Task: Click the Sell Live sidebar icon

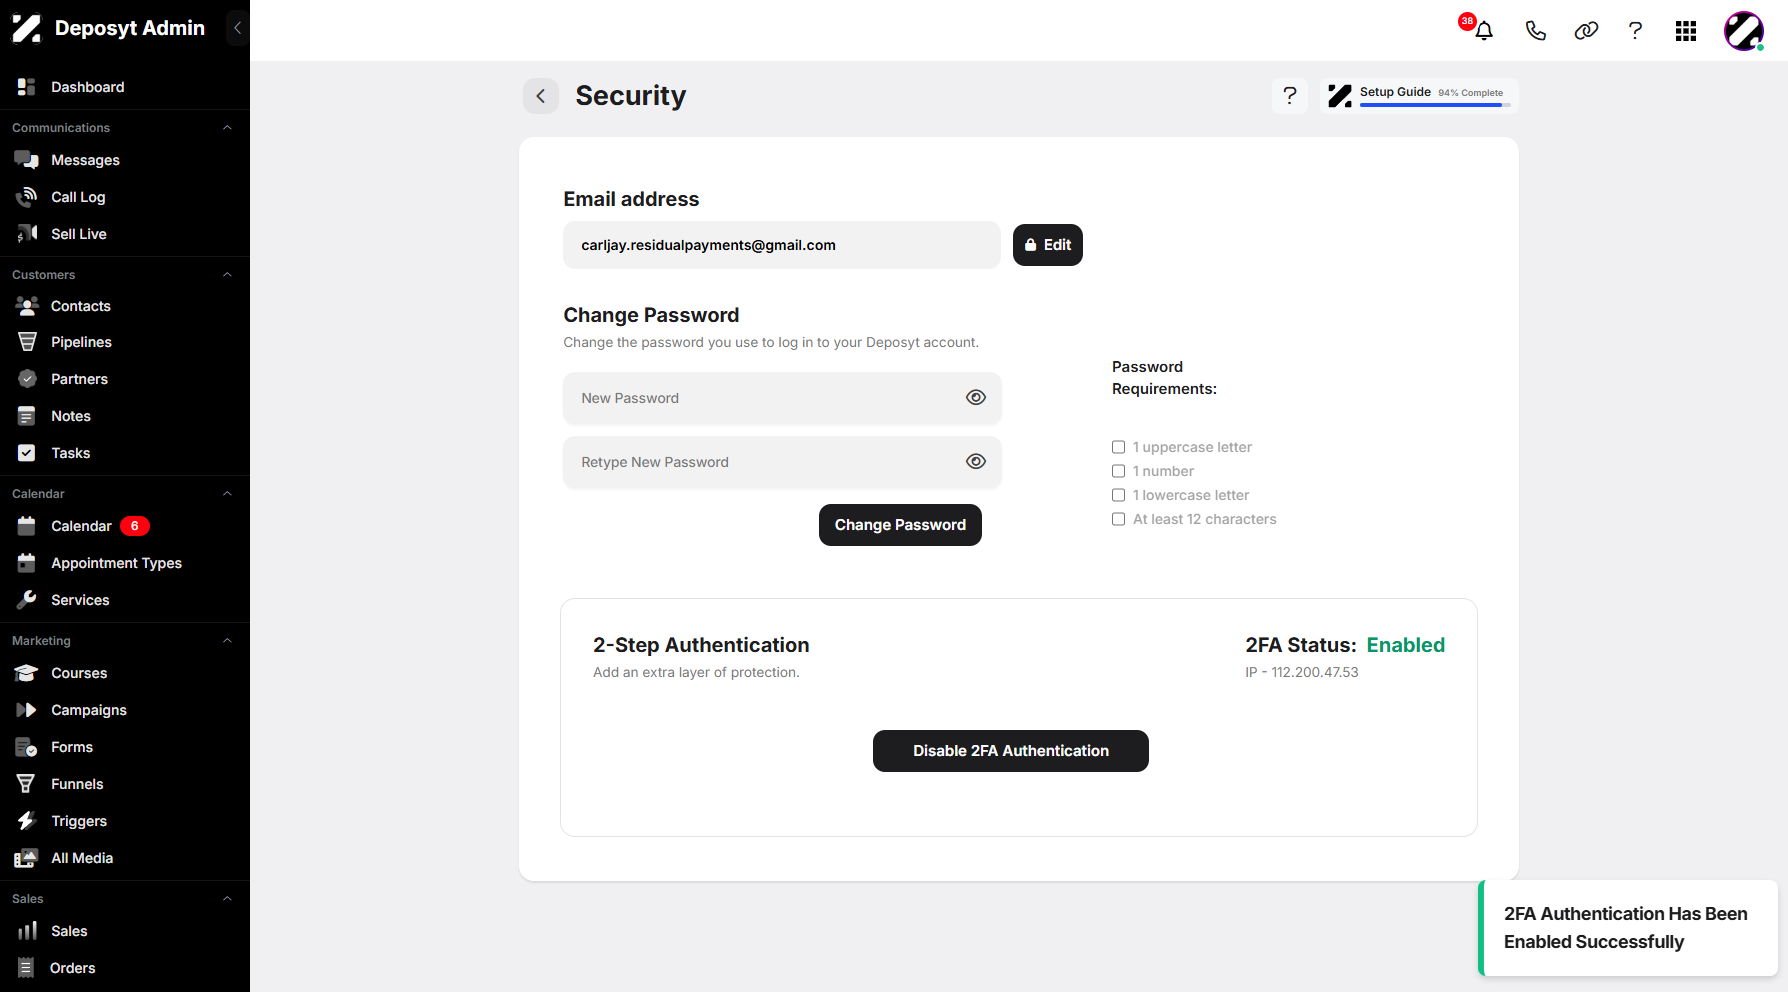Action: tap(26, 234)
